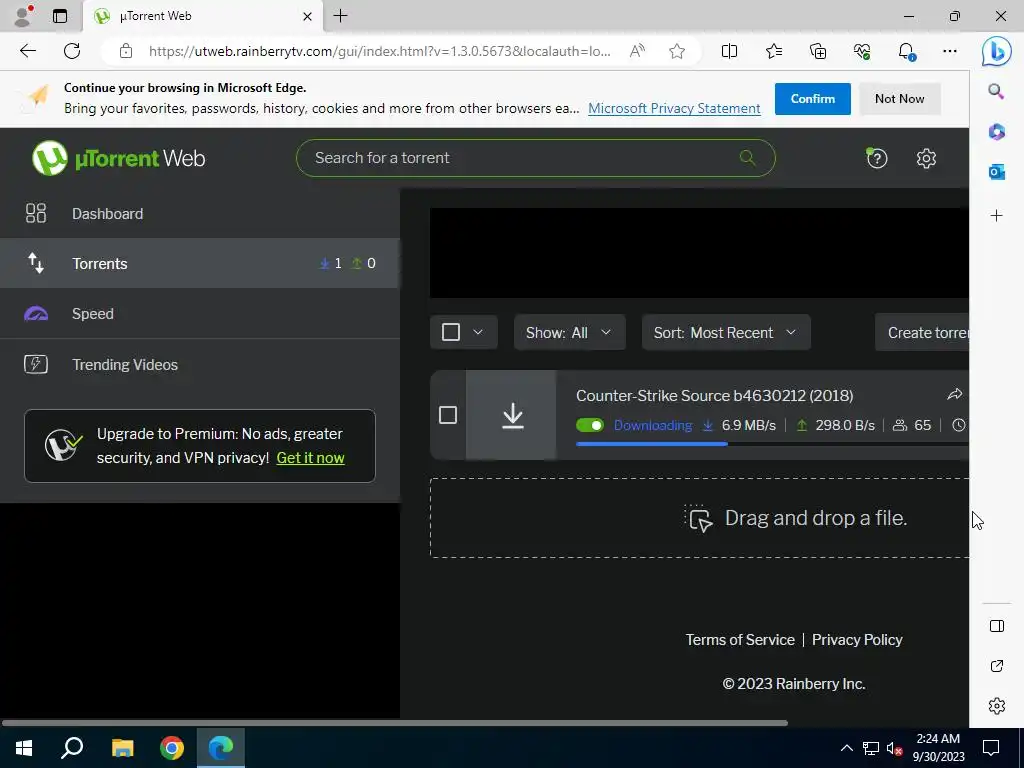Close the µTorrent Web tab

click(307, 16)
